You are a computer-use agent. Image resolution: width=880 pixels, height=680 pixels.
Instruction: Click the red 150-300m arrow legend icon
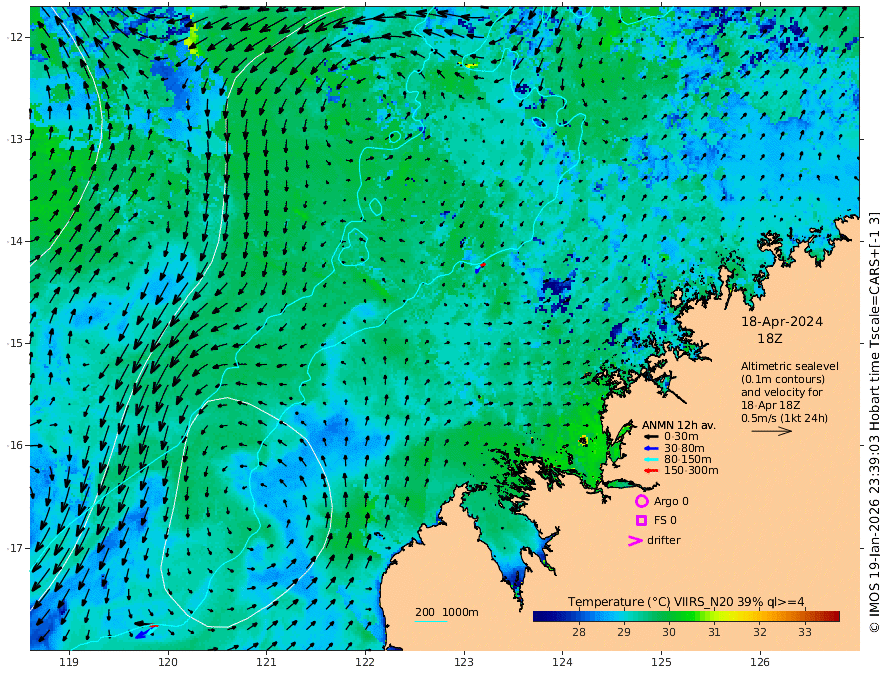coord(650,471)
